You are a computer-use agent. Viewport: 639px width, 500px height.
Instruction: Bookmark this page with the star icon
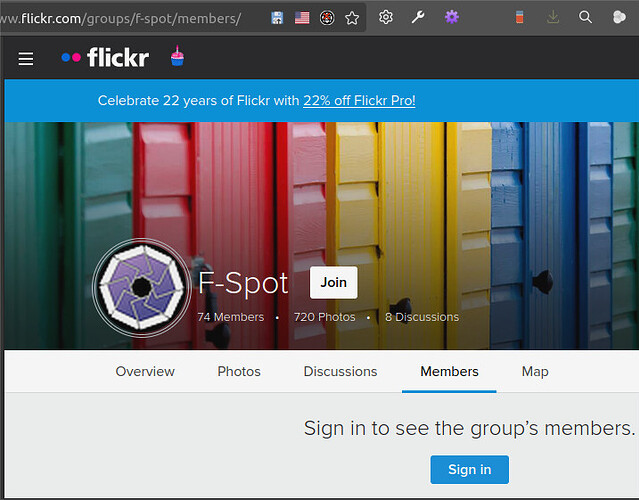[x=352, y=18]
